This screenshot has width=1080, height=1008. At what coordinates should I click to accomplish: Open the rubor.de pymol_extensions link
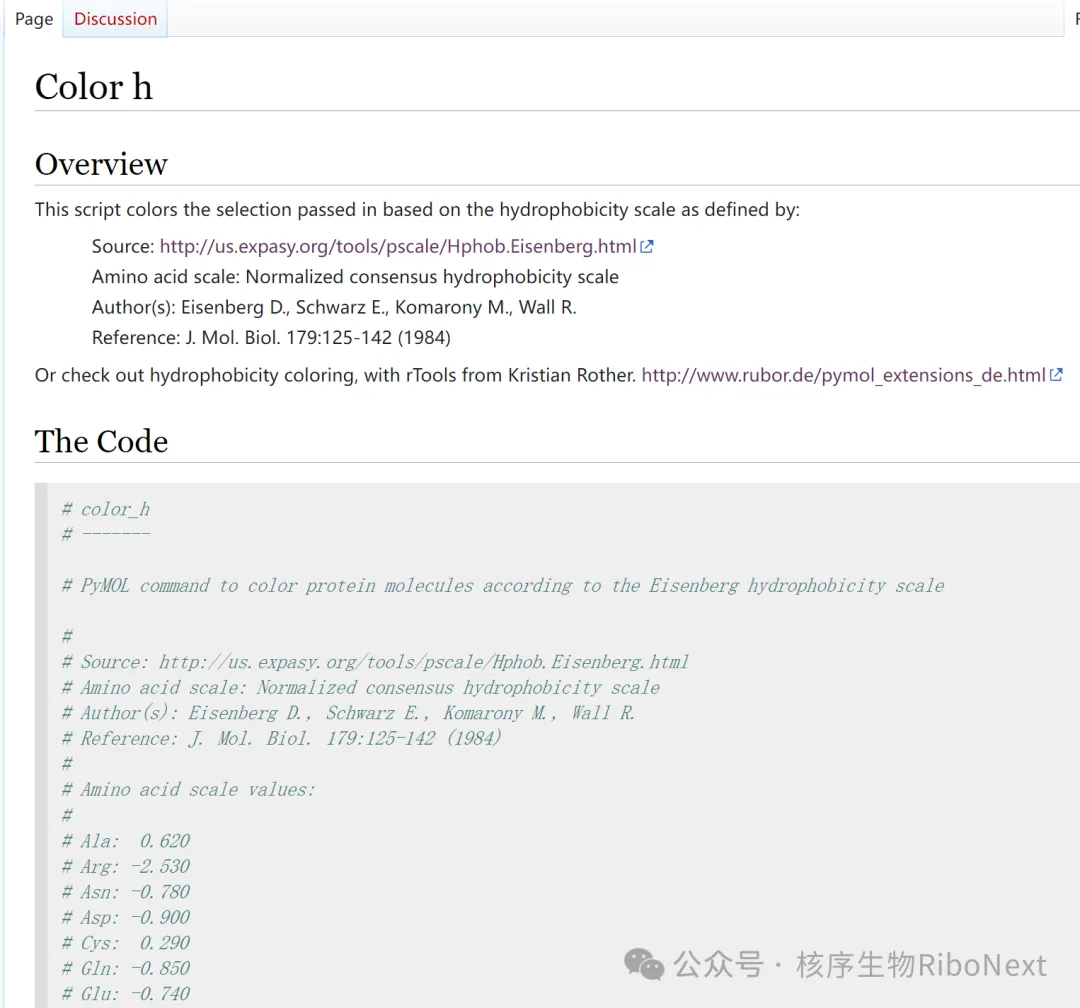[843, 375]
